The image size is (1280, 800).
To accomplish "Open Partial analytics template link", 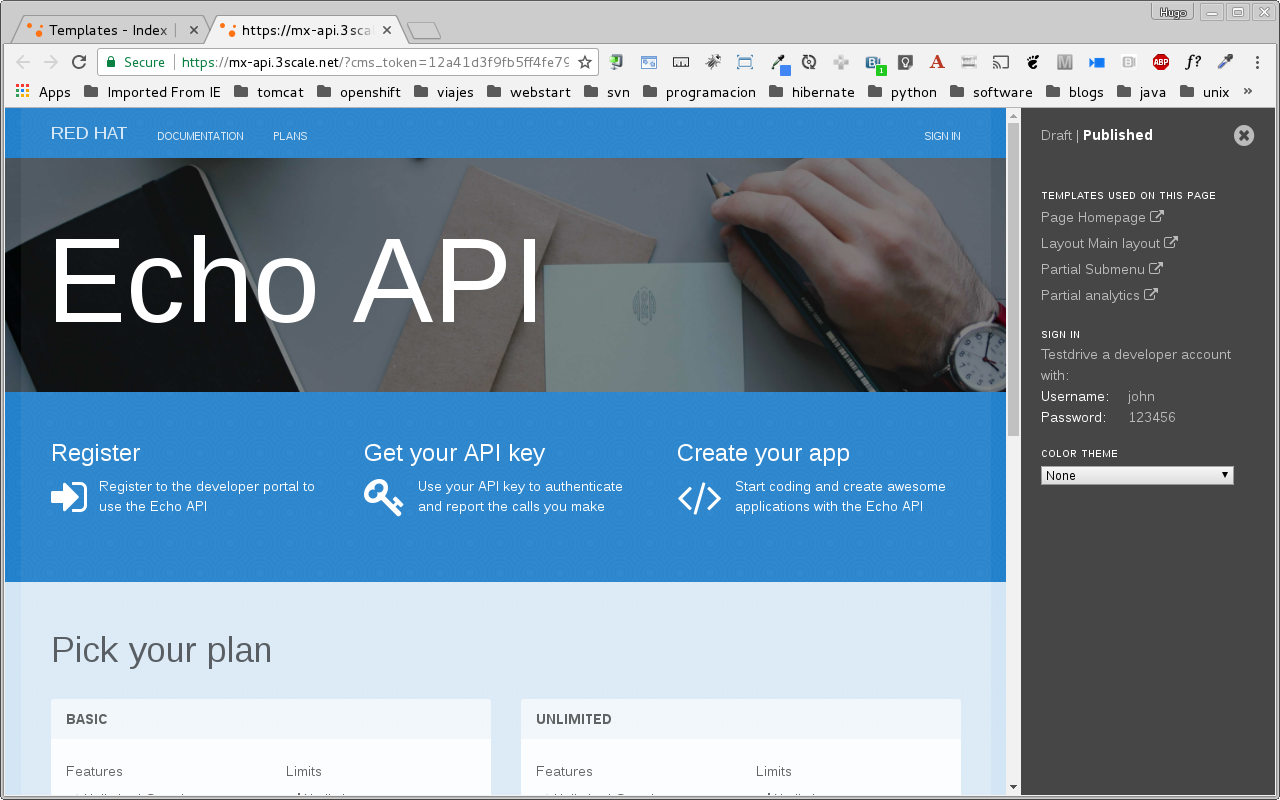I will pyautogui.click(x=1099, y=295).
